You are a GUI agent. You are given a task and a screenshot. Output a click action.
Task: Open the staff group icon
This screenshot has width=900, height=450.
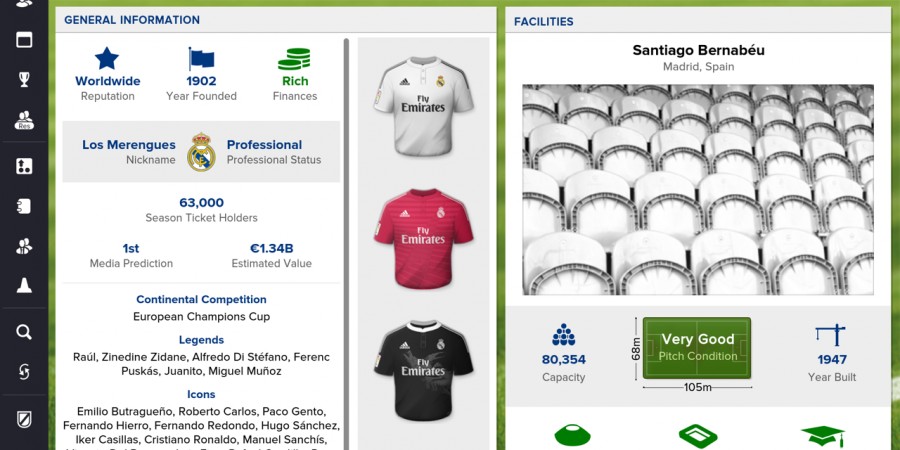point(24,246)
